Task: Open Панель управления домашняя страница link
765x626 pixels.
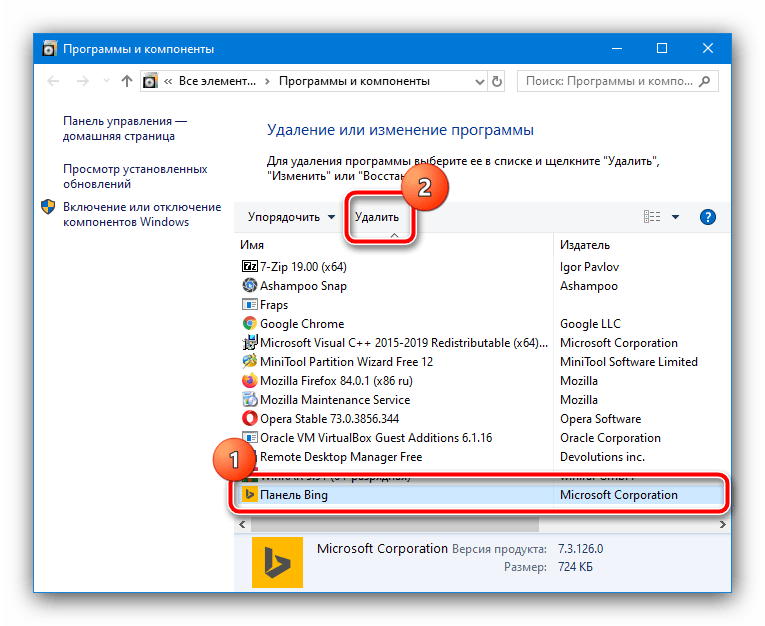Action: (x=125, y=128)
